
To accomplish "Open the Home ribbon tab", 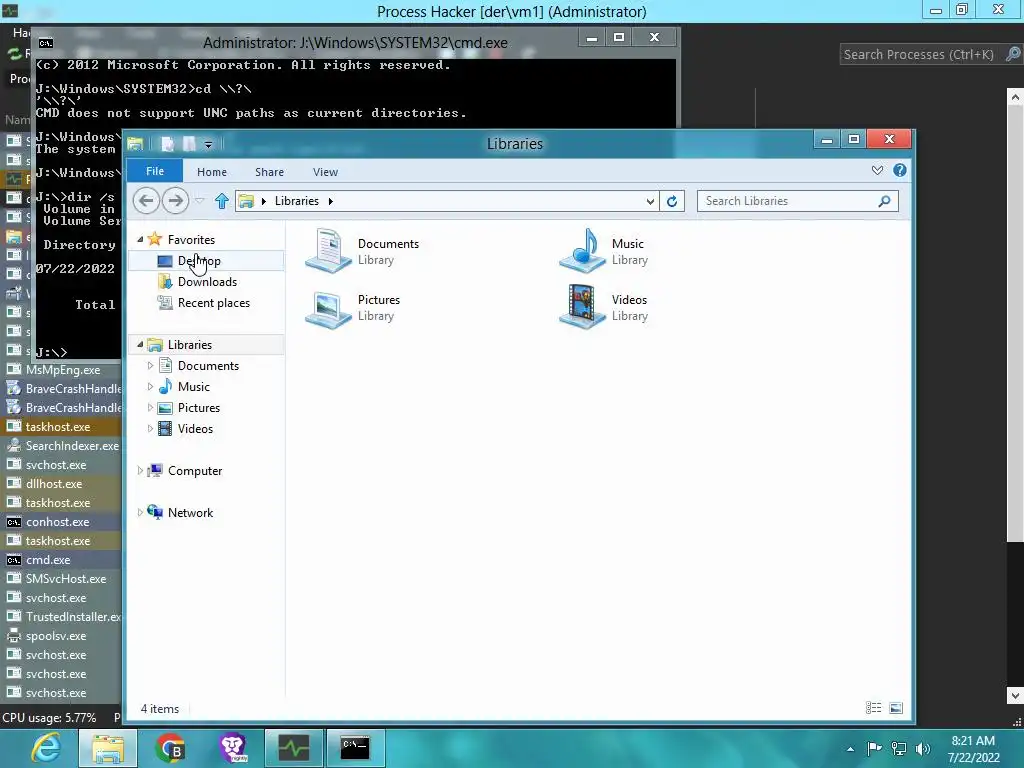I will (212, 172).
